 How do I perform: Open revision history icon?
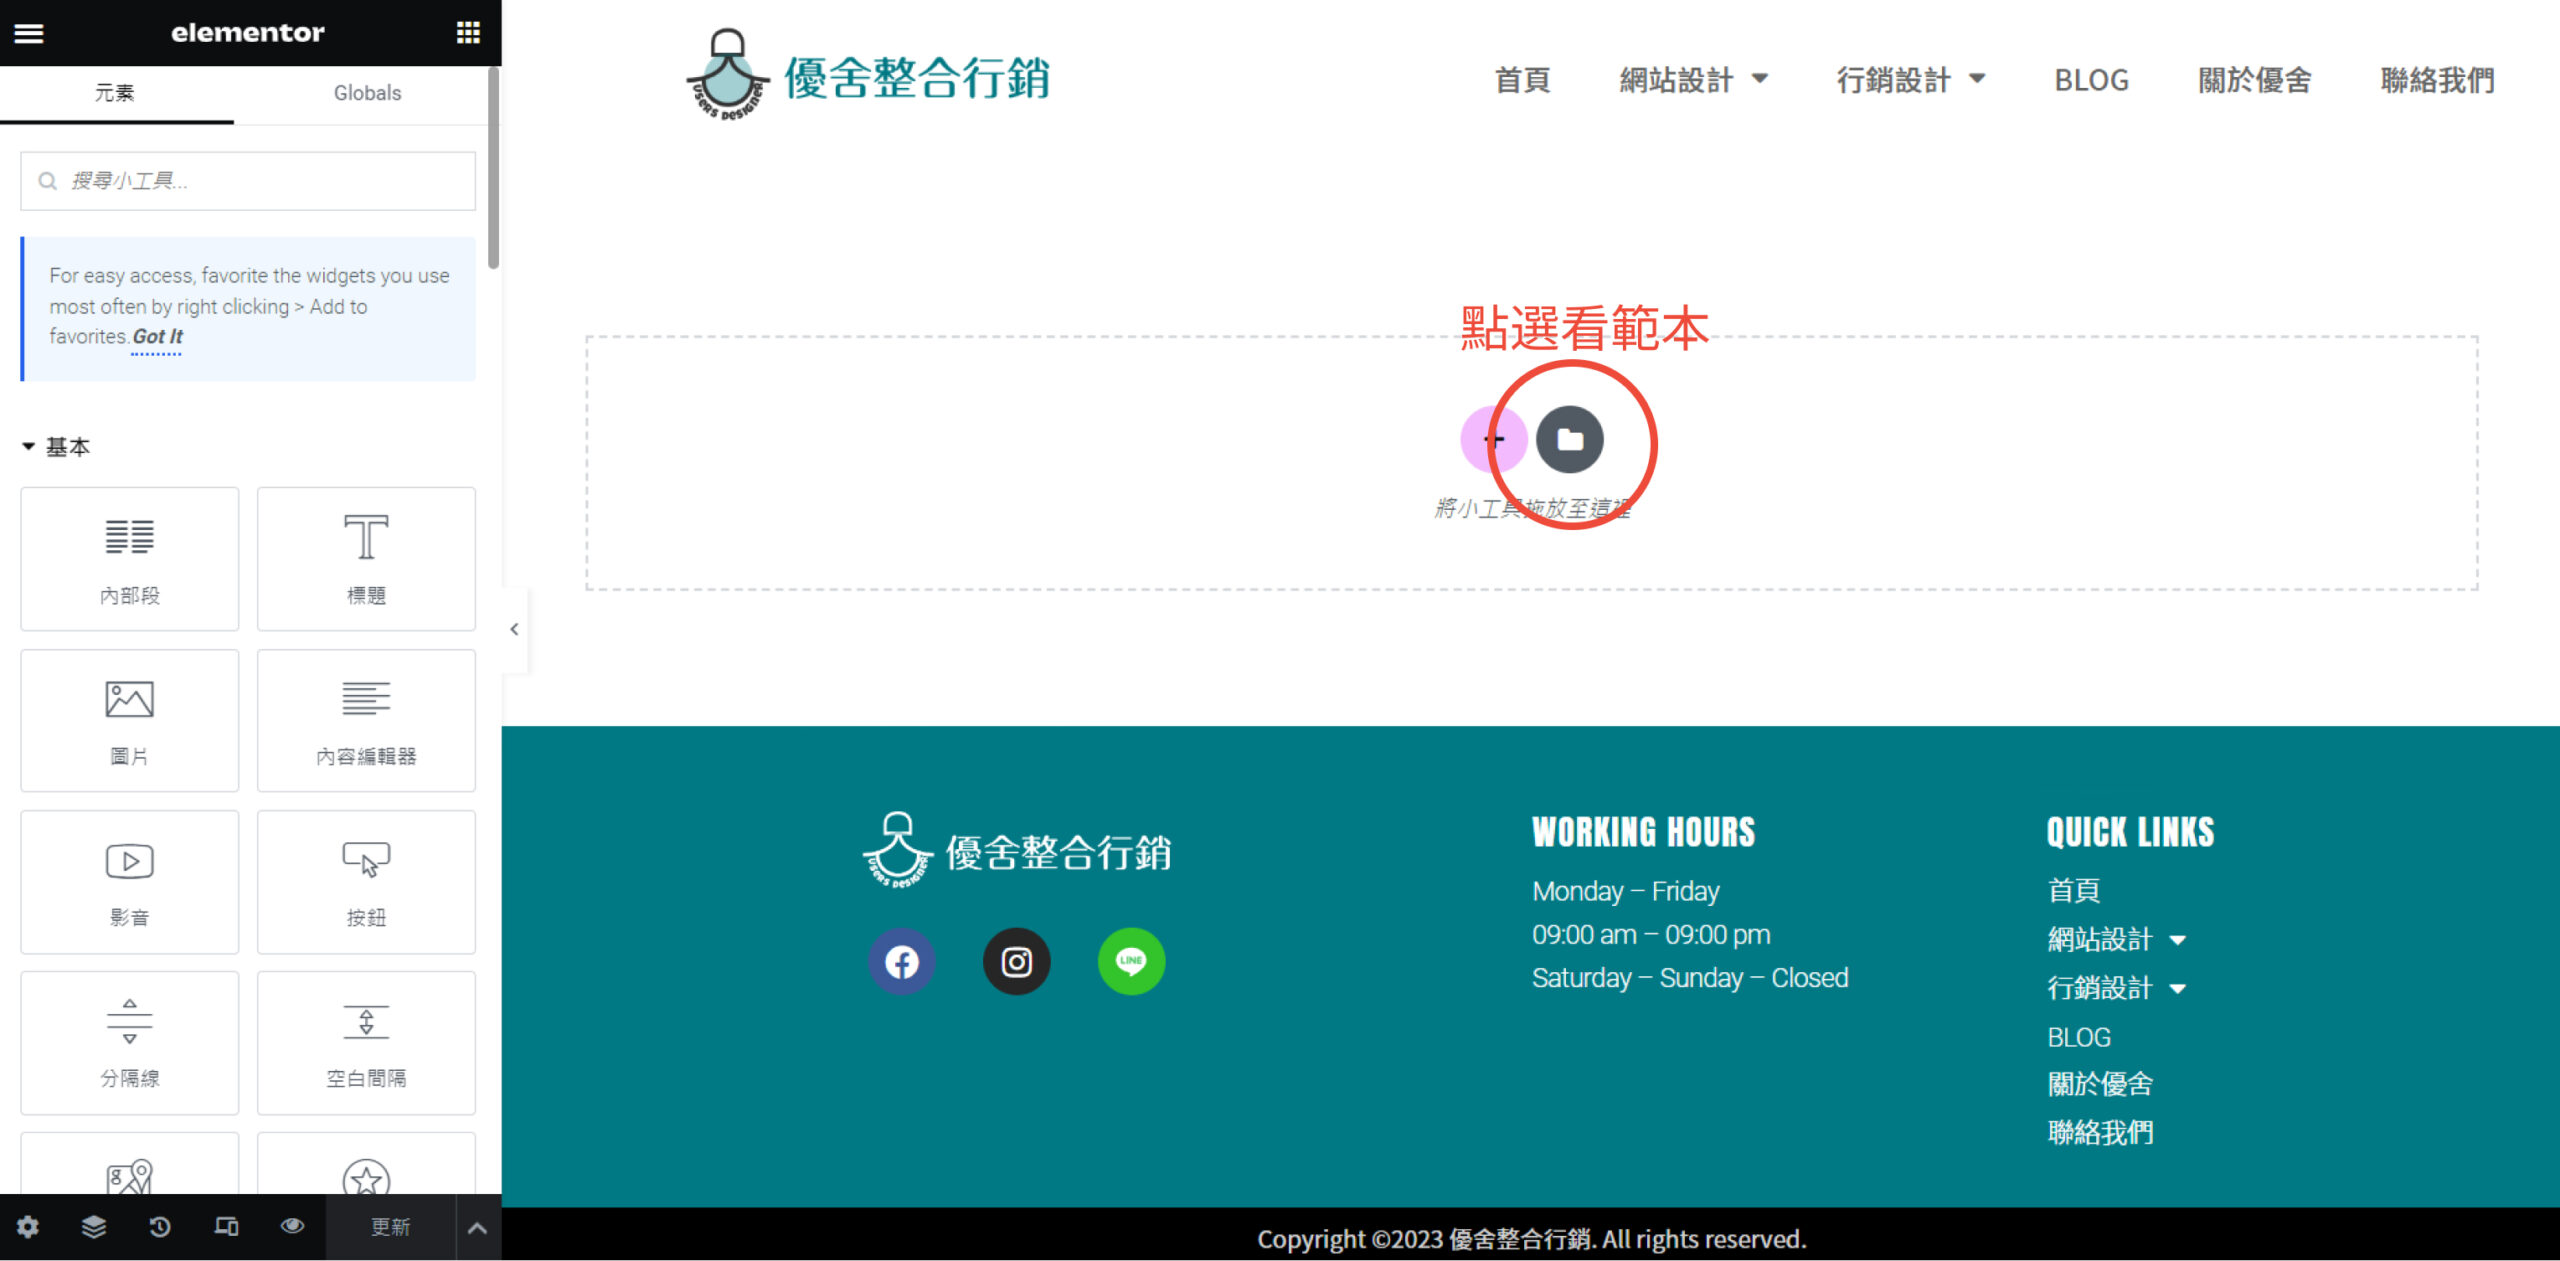[x=160, y=1226]
